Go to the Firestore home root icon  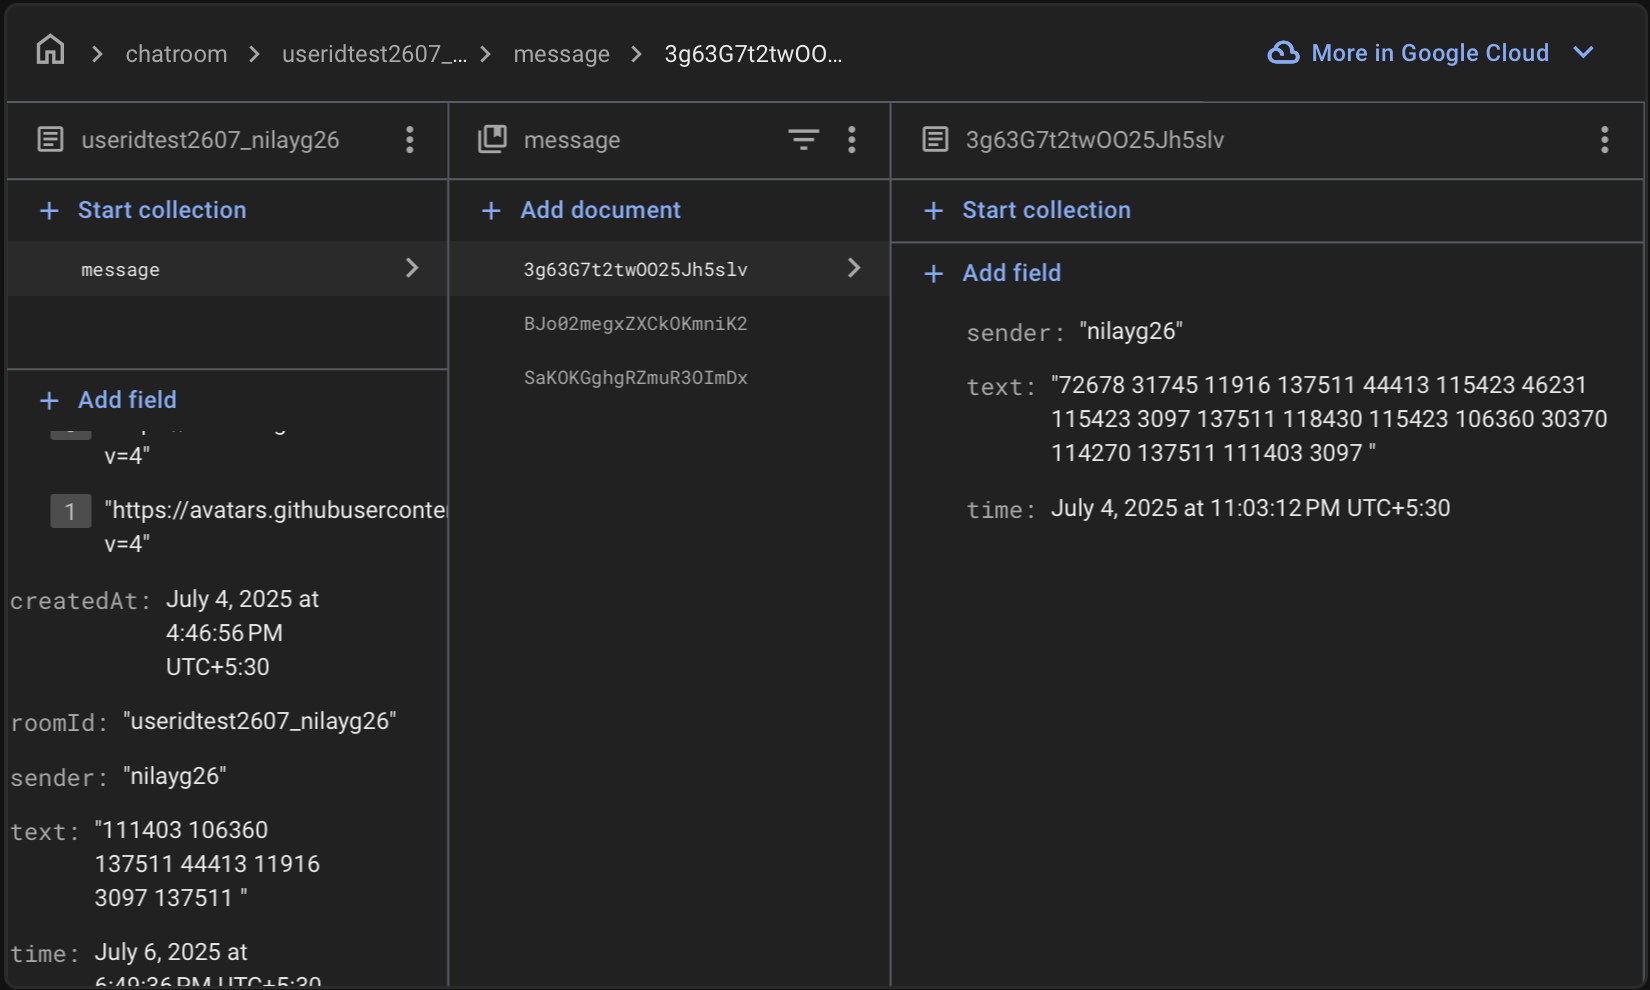tap(50, 50)
